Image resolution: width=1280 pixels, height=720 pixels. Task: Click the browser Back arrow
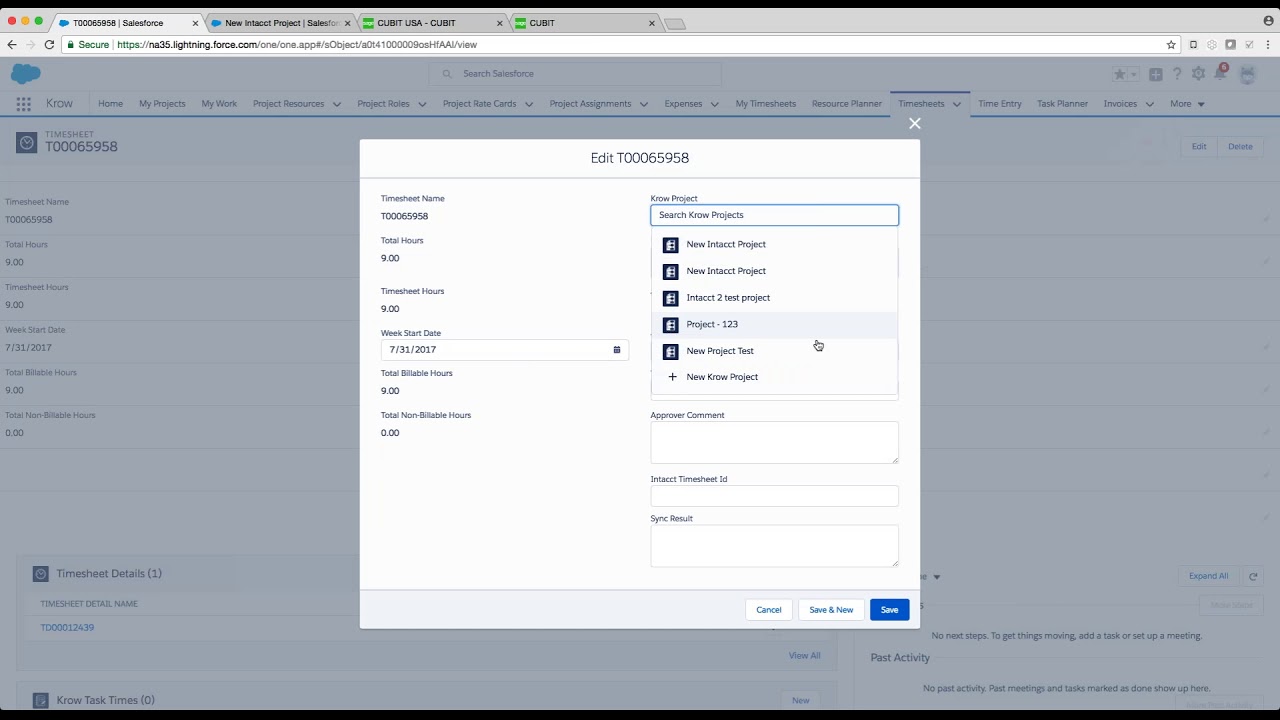point(12,44)
